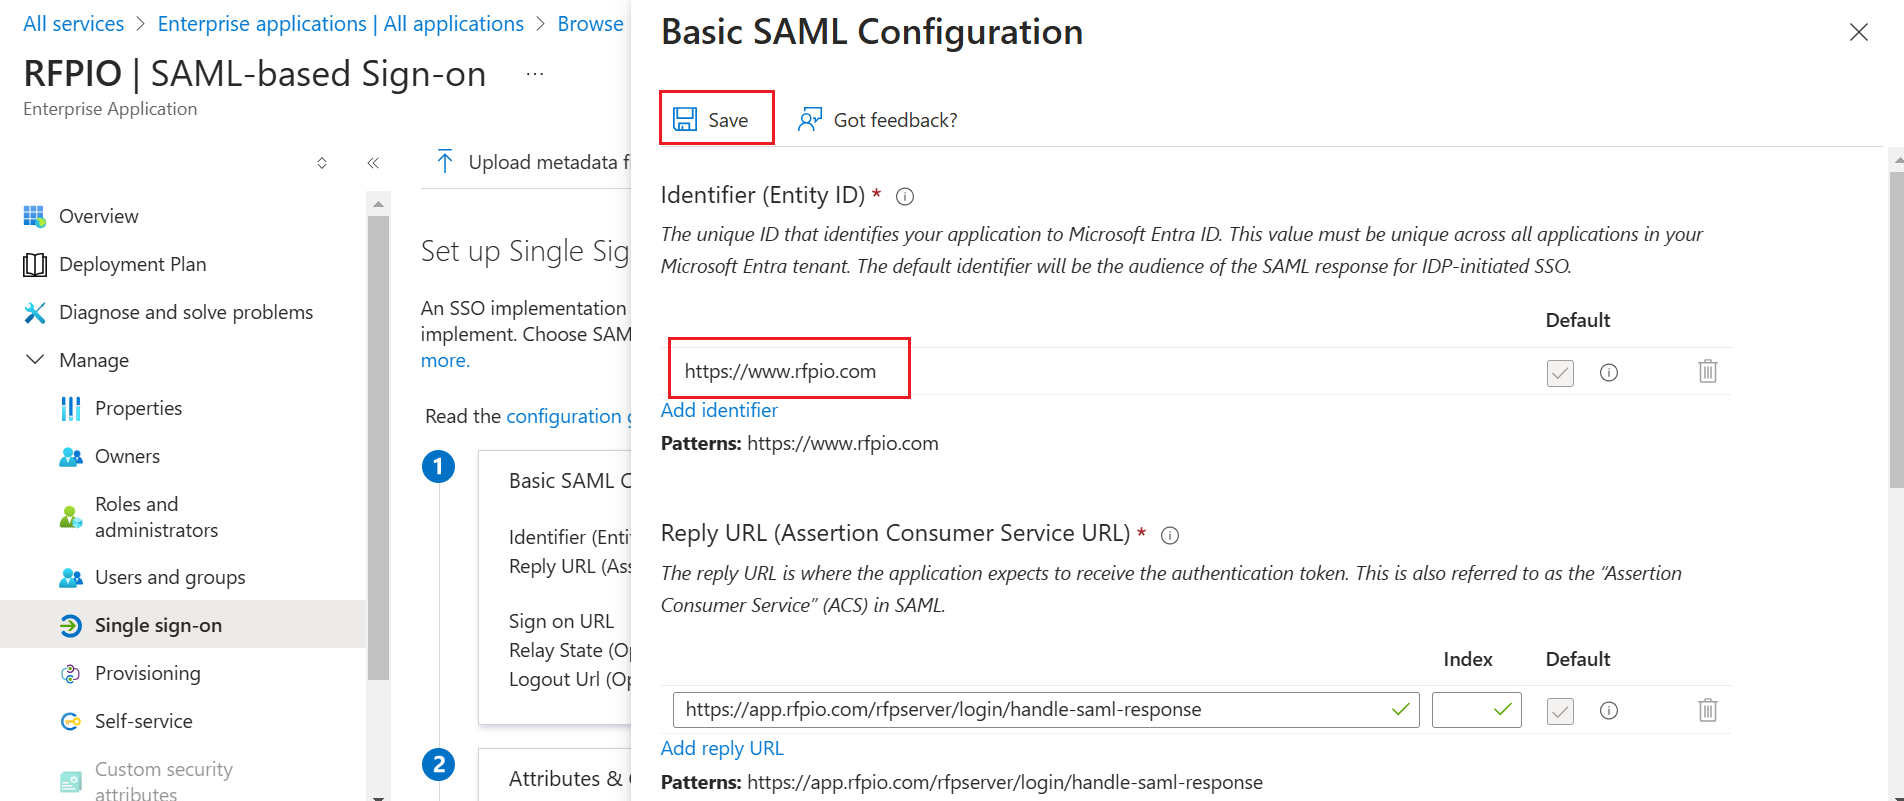This screenshot has height=801, width=1904.
Task: Delete the https://www.rfpio.com identifier with trash icon
Action: point(1708,371)
